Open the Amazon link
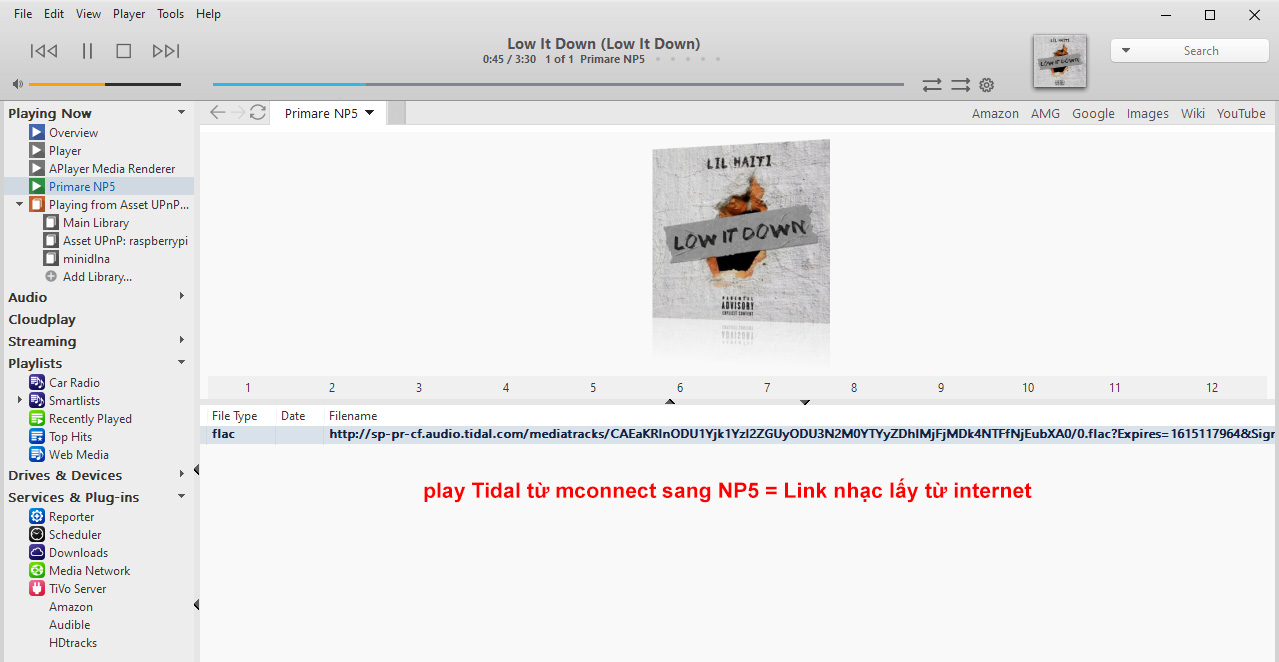The height and width of the screenshot is (662, 1279). [x=995, y=114]
